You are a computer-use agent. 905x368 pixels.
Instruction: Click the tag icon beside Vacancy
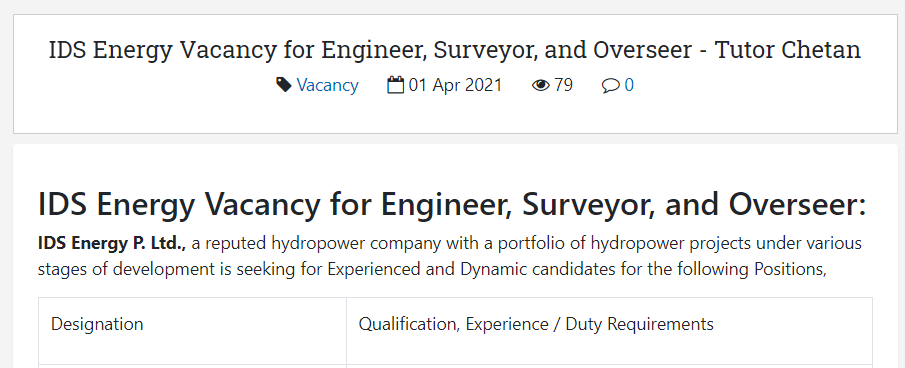click(283, 85)
